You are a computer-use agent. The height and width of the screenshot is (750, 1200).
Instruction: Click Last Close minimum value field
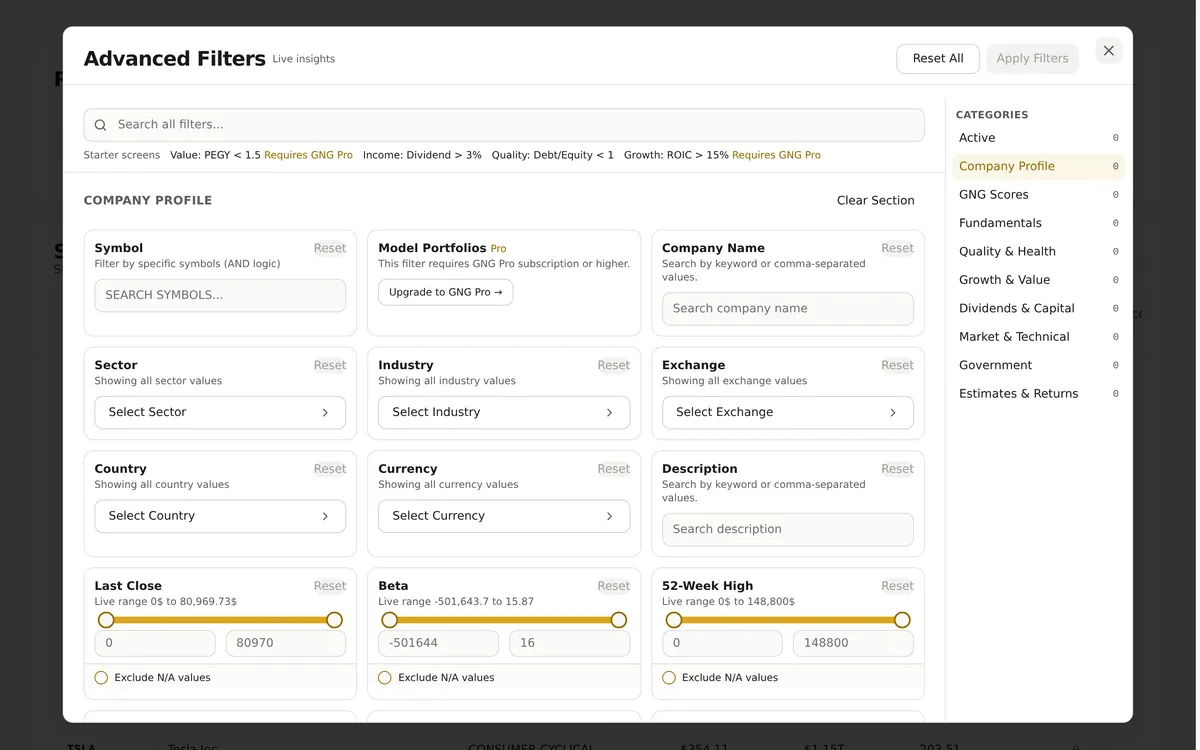pos(155,643)
